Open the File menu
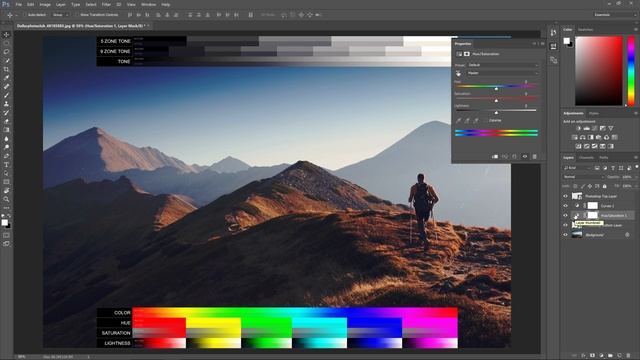640x360 pixels. tap(18, 4)
